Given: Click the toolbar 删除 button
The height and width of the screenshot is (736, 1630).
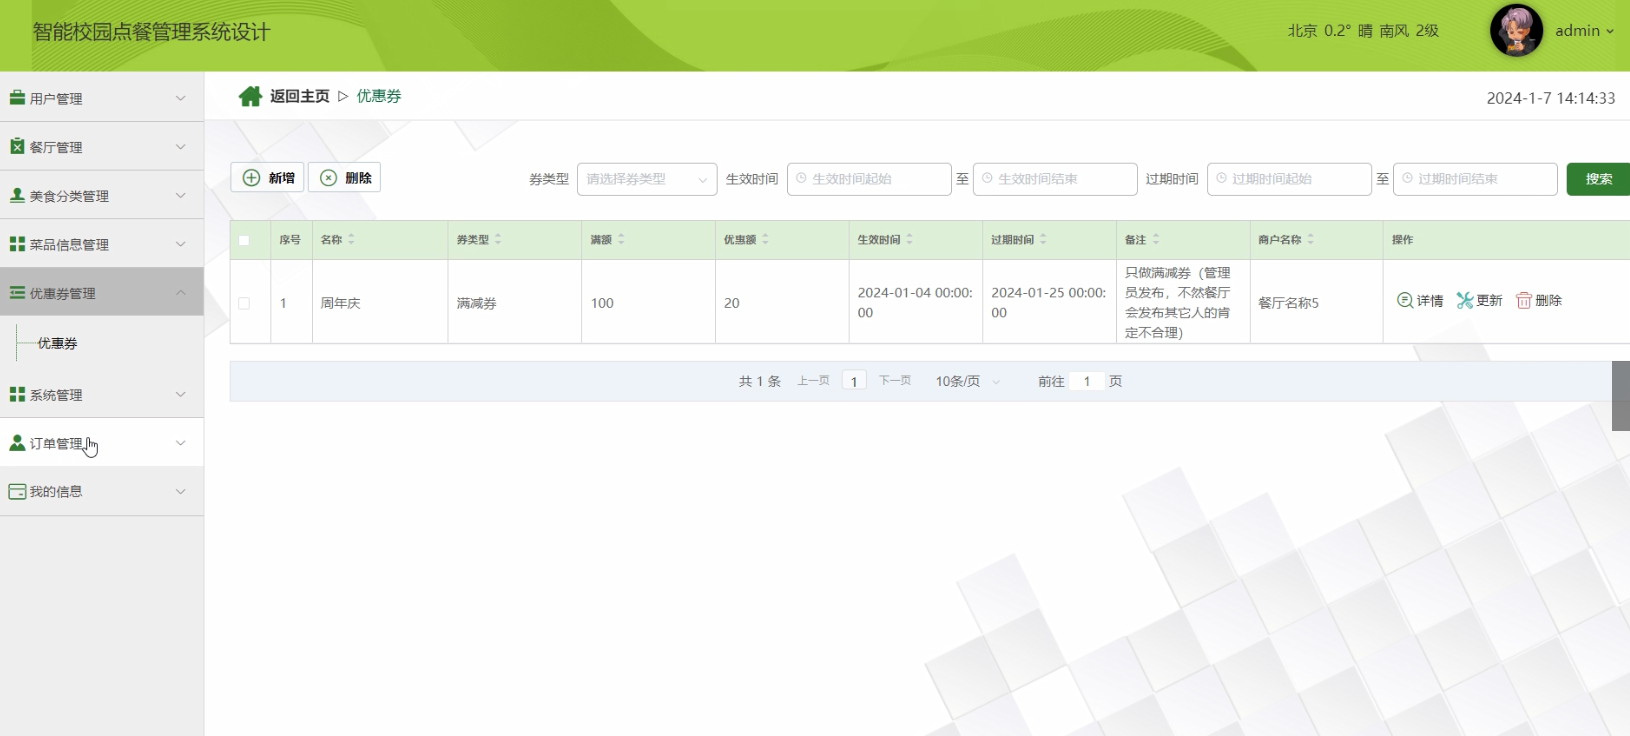Looking at the screenshot, I should click(x=344, y=178).
